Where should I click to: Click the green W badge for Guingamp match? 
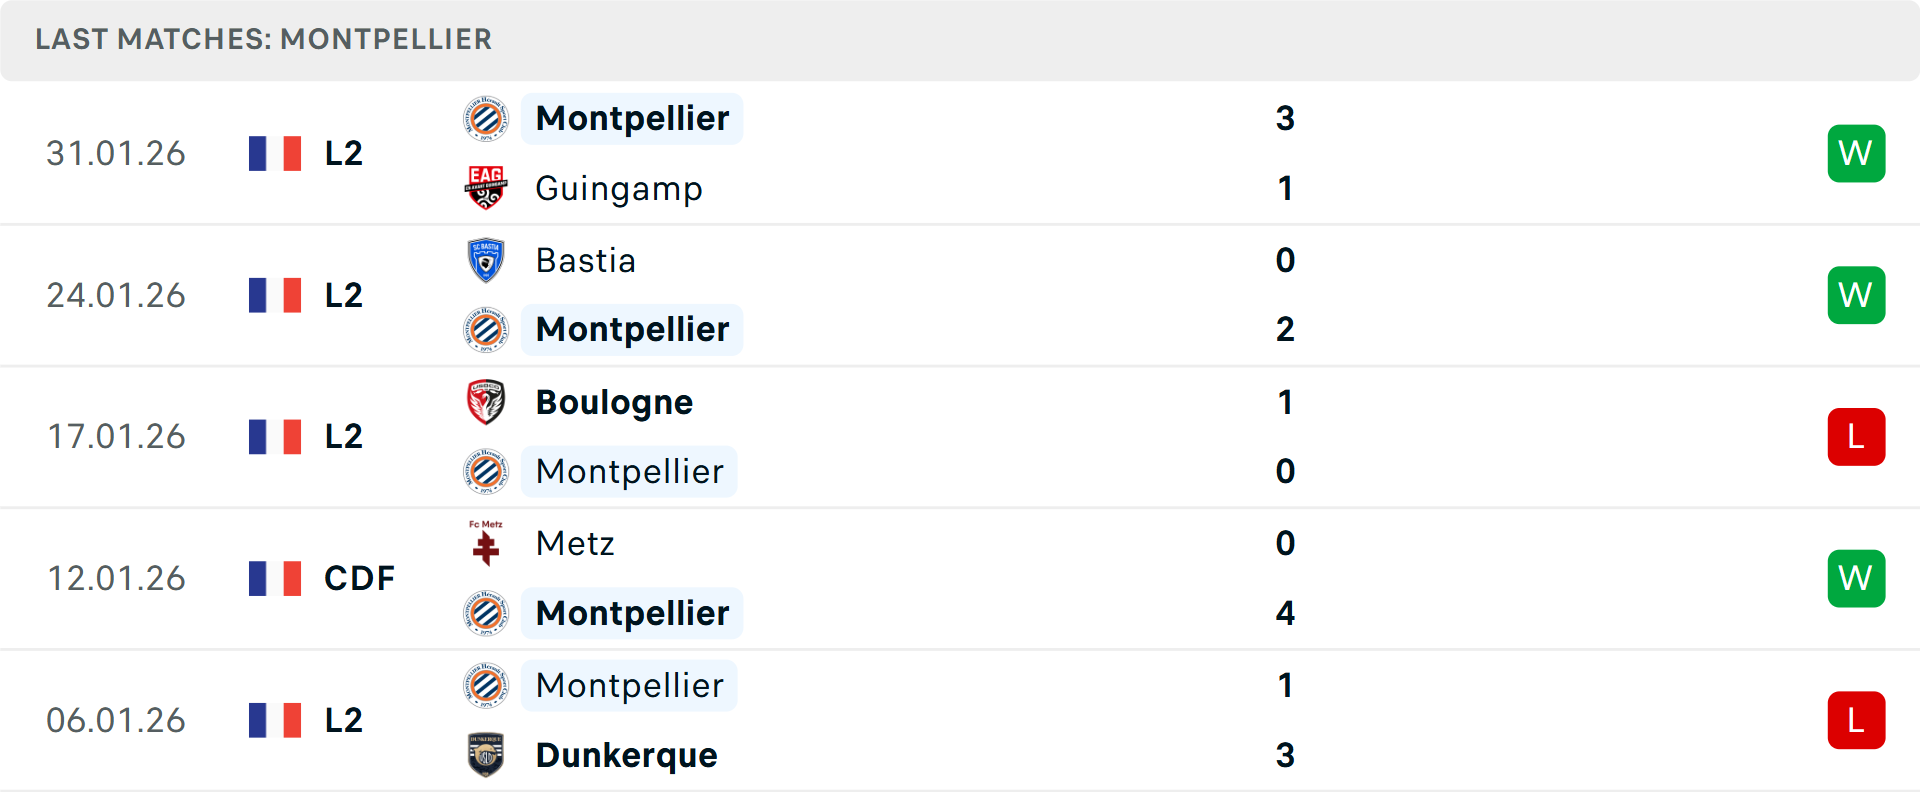click(x=1856, y=153)
